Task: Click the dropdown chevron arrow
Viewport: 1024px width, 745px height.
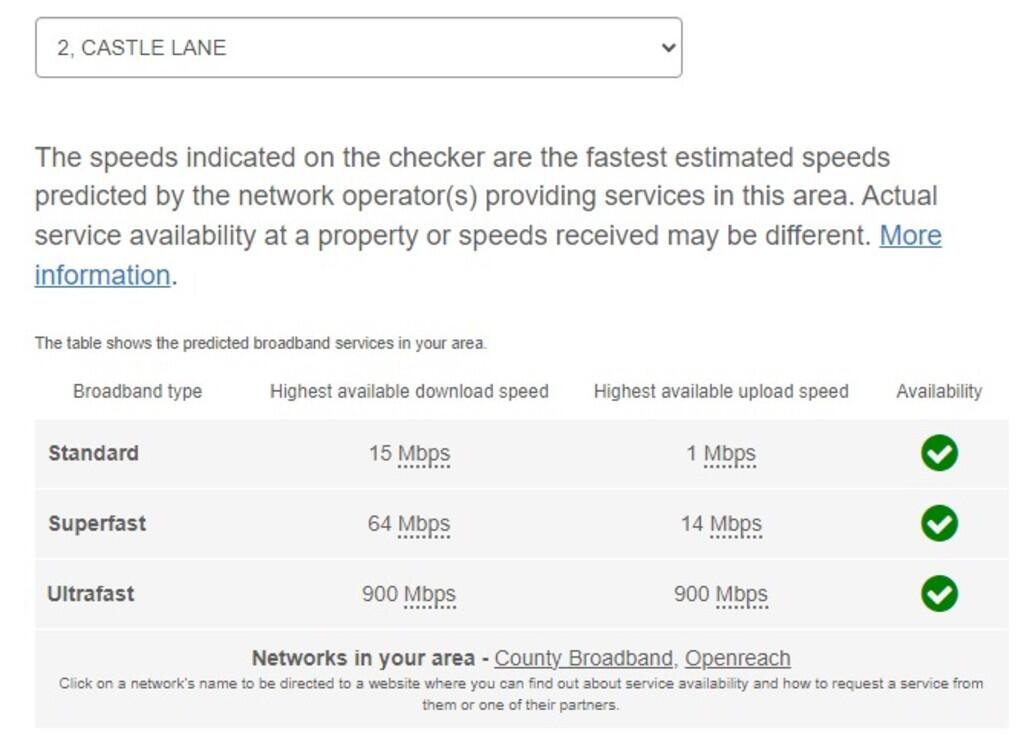Action: (x=668, y=47)
